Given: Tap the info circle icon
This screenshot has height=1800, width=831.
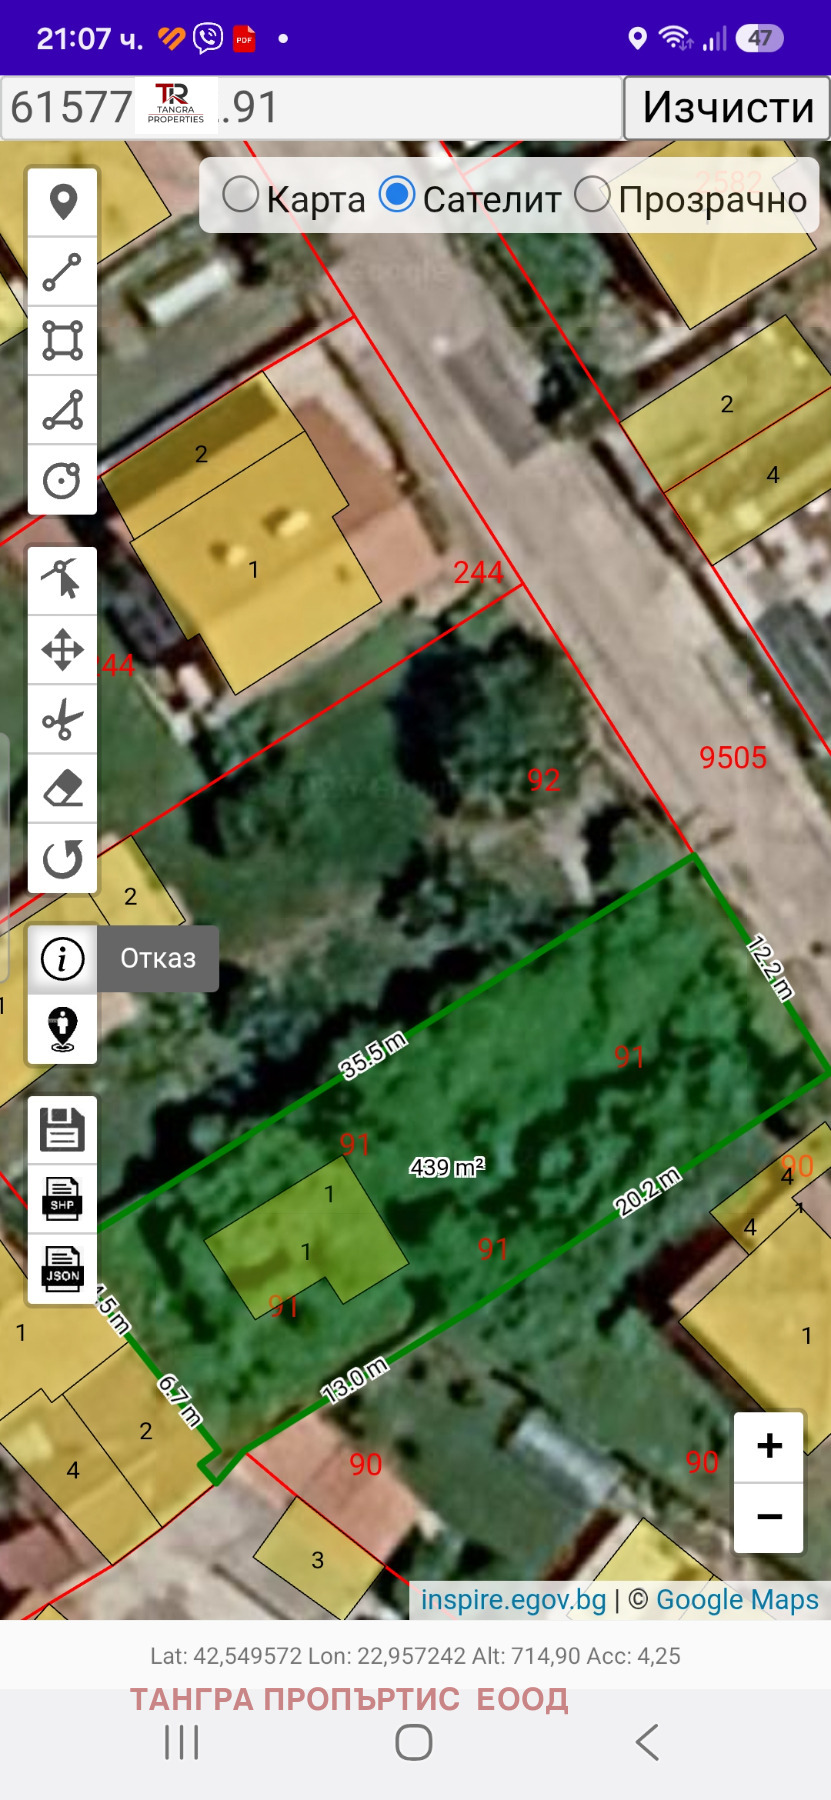Looking at the screenshot, I should [62, 959].
